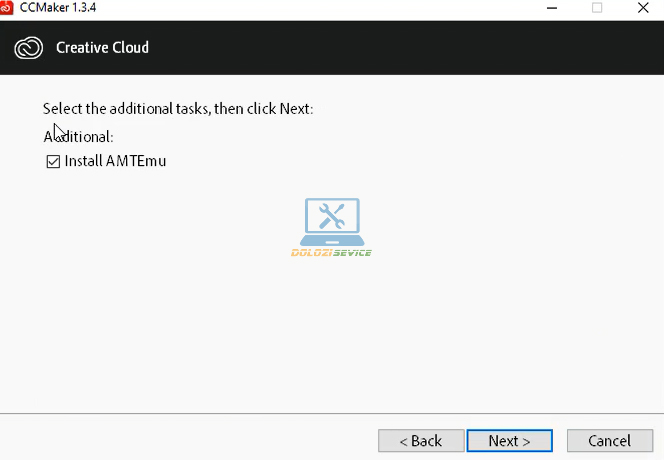Click empty space in the dark header banner
664x460 pixels.
[x=400, y=47]
